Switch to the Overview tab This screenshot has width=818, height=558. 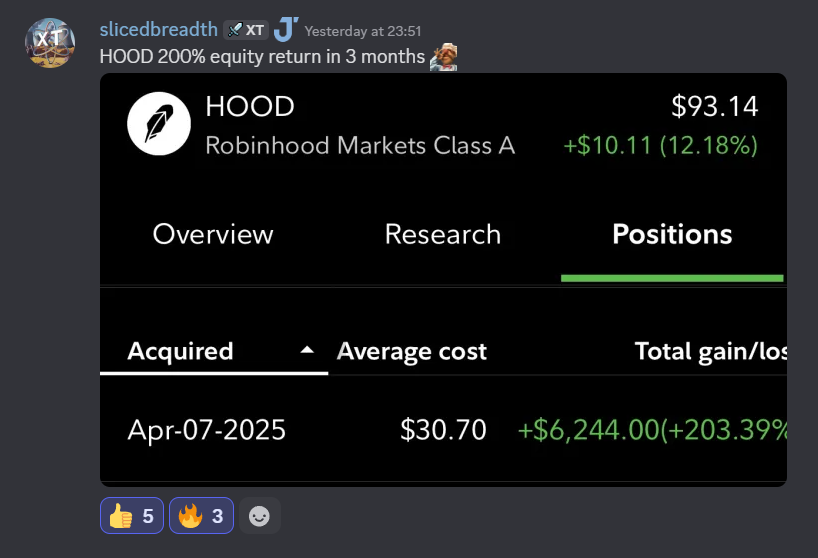213,234
